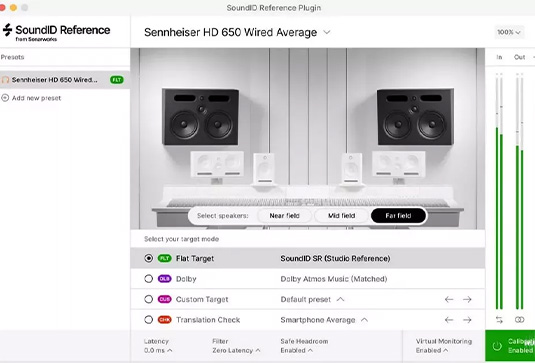
Task: Select the Sennheiser HD 650 Wired preset
Action: click(x=65, y=80)
